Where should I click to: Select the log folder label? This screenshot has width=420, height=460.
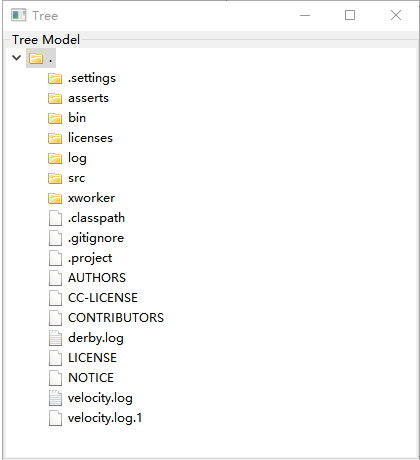[x=77, y=158]
